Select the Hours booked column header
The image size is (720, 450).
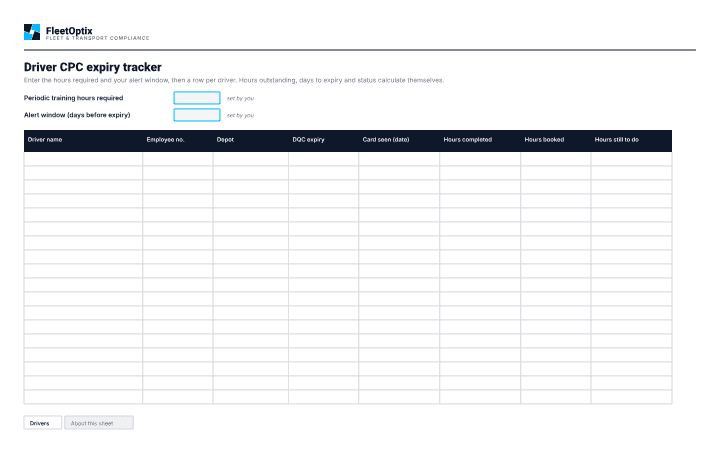(x=556, y=140)
